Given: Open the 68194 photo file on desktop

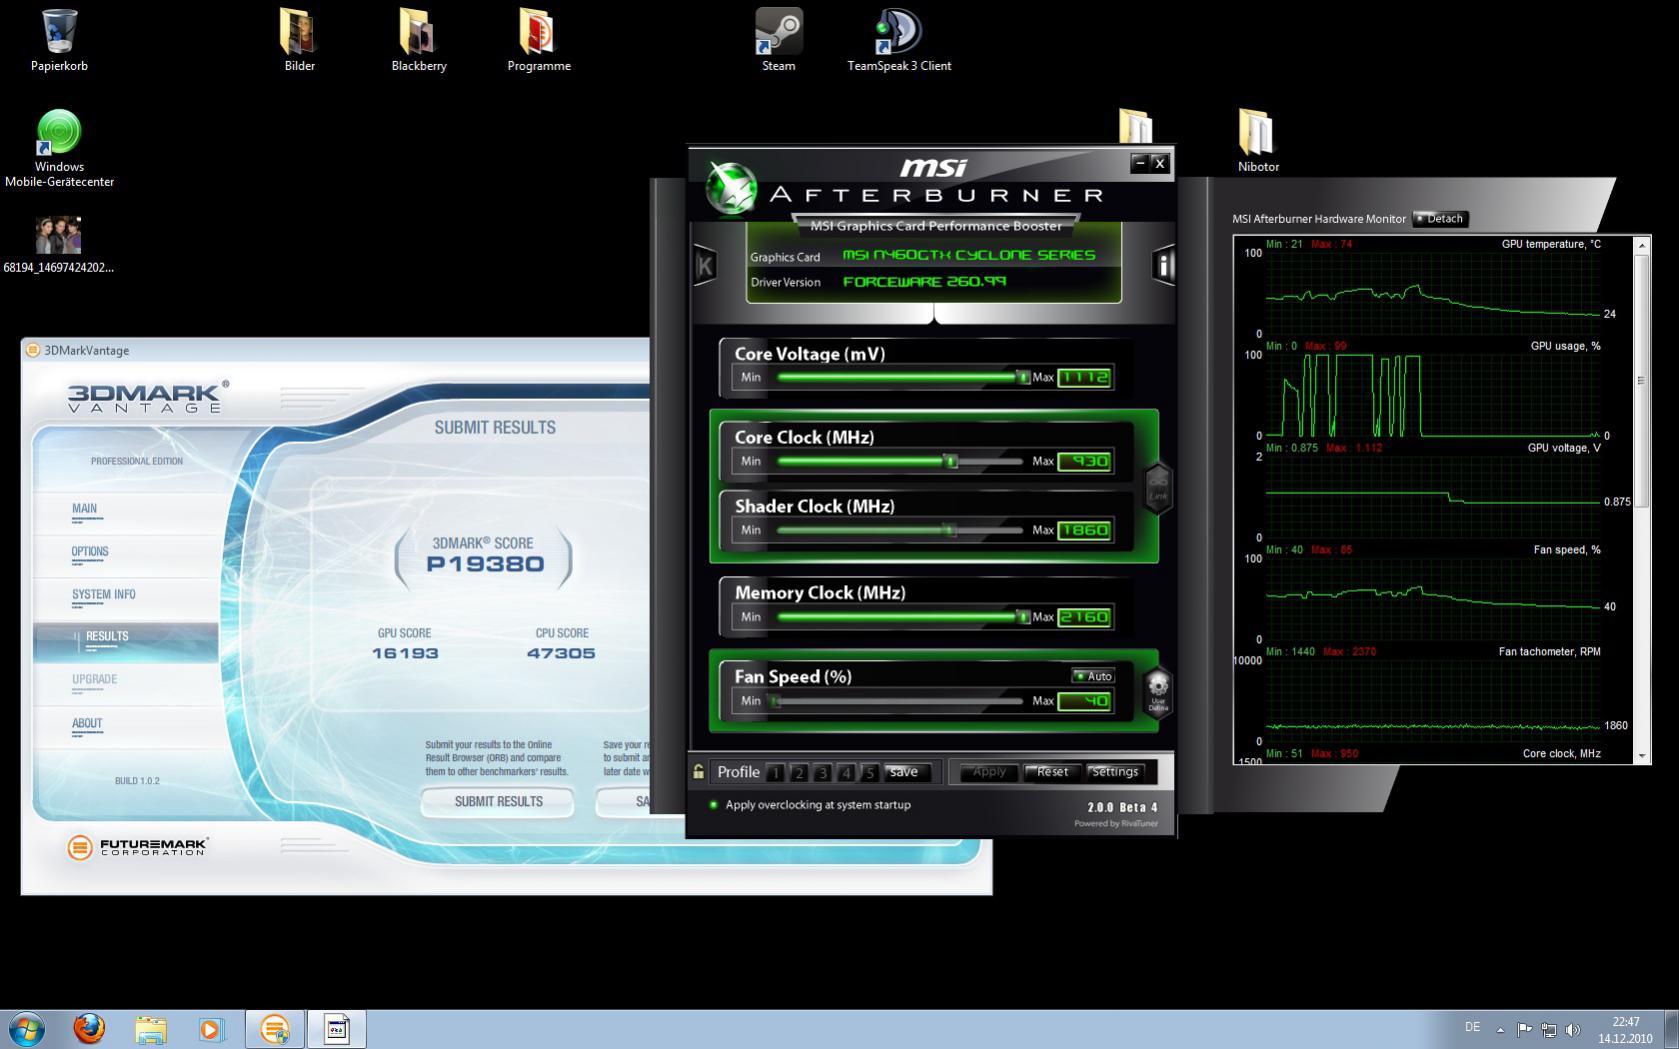Looking at the screenshot, I should coord(59,245).
